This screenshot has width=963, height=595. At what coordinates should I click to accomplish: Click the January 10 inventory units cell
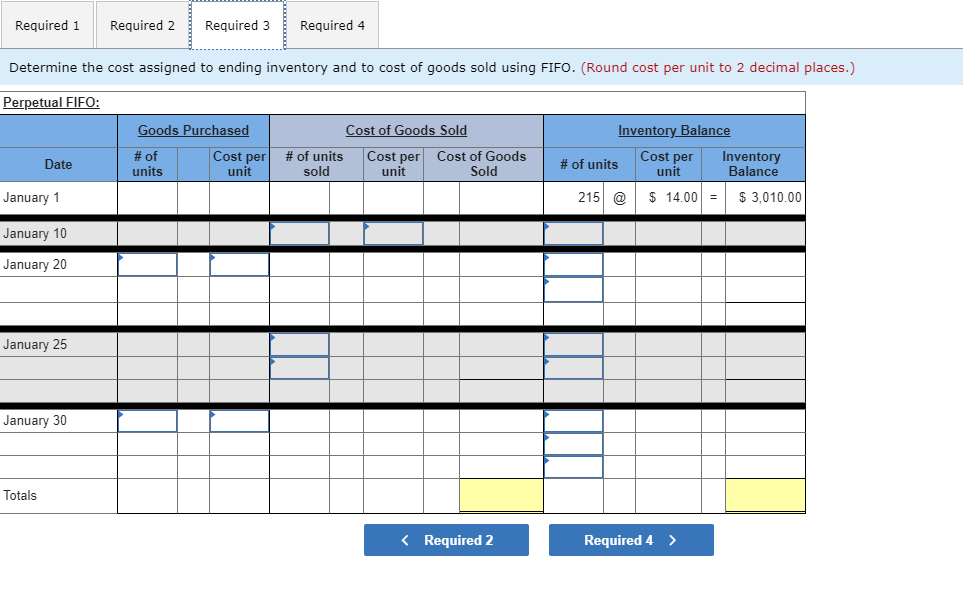[574, 232]
